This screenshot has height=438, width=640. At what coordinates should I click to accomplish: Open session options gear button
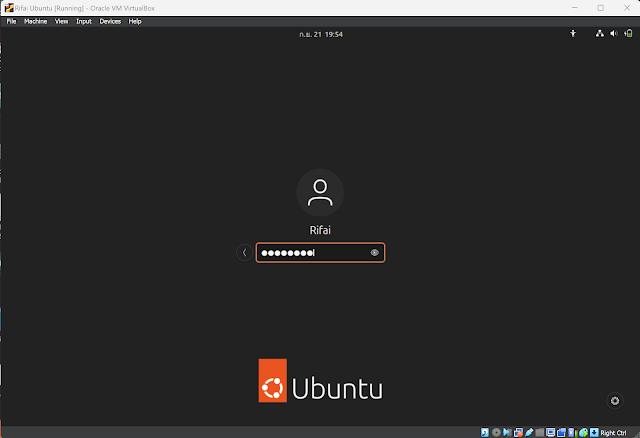615,401
